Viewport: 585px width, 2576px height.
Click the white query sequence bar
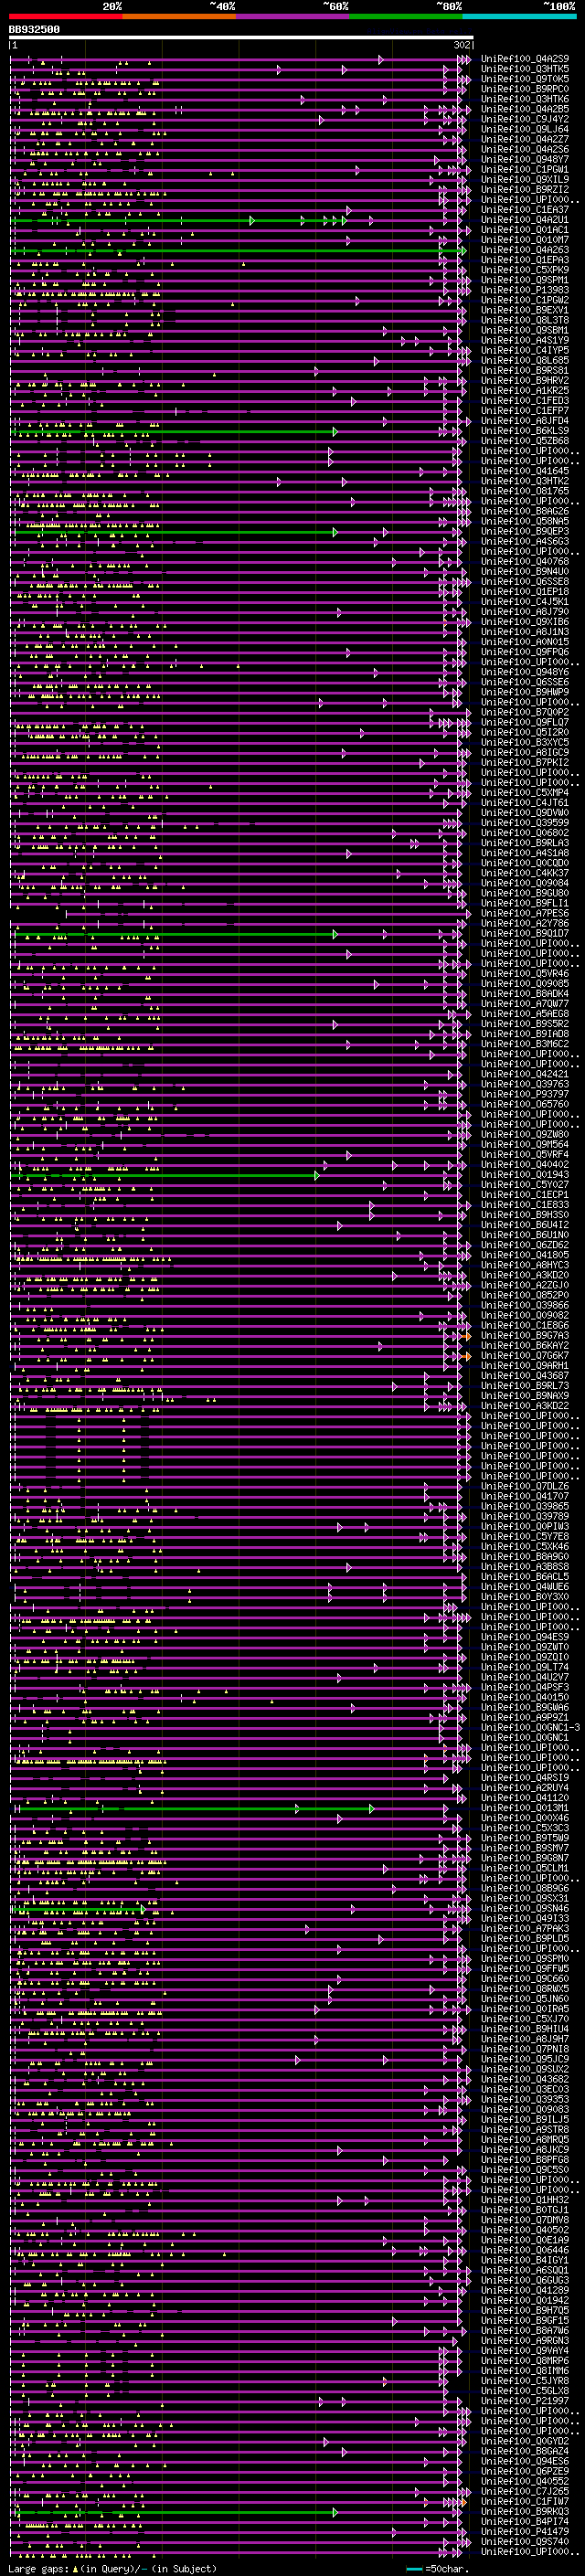(x=241, y=37)
